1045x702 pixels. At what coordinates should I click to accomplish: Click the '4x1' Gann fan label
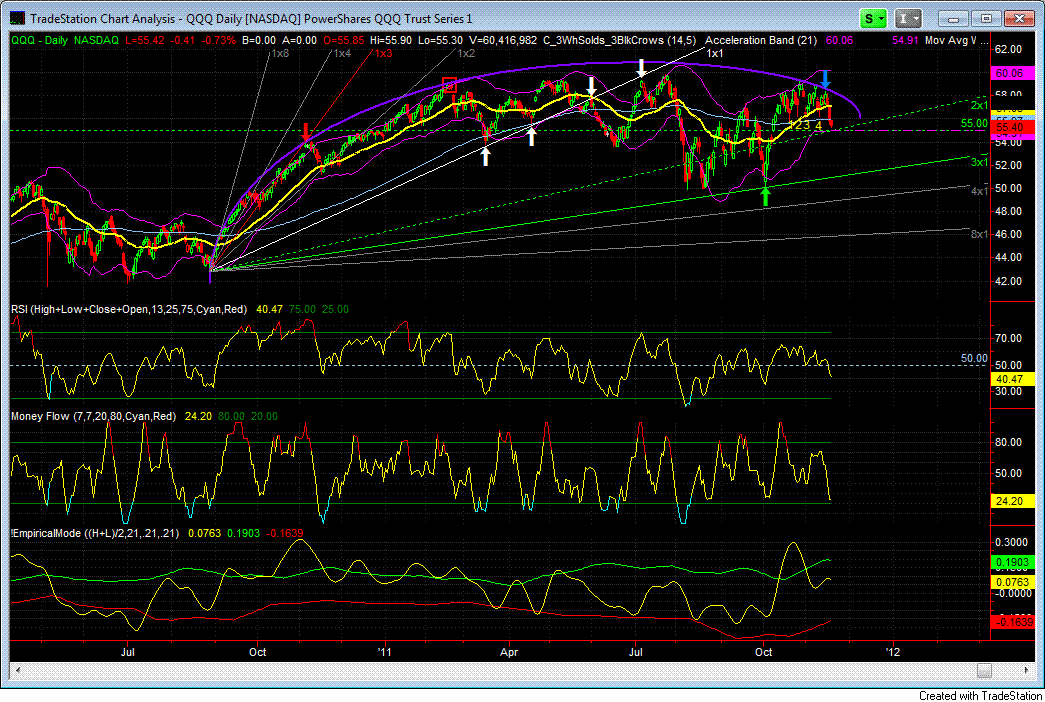point(979,191)
